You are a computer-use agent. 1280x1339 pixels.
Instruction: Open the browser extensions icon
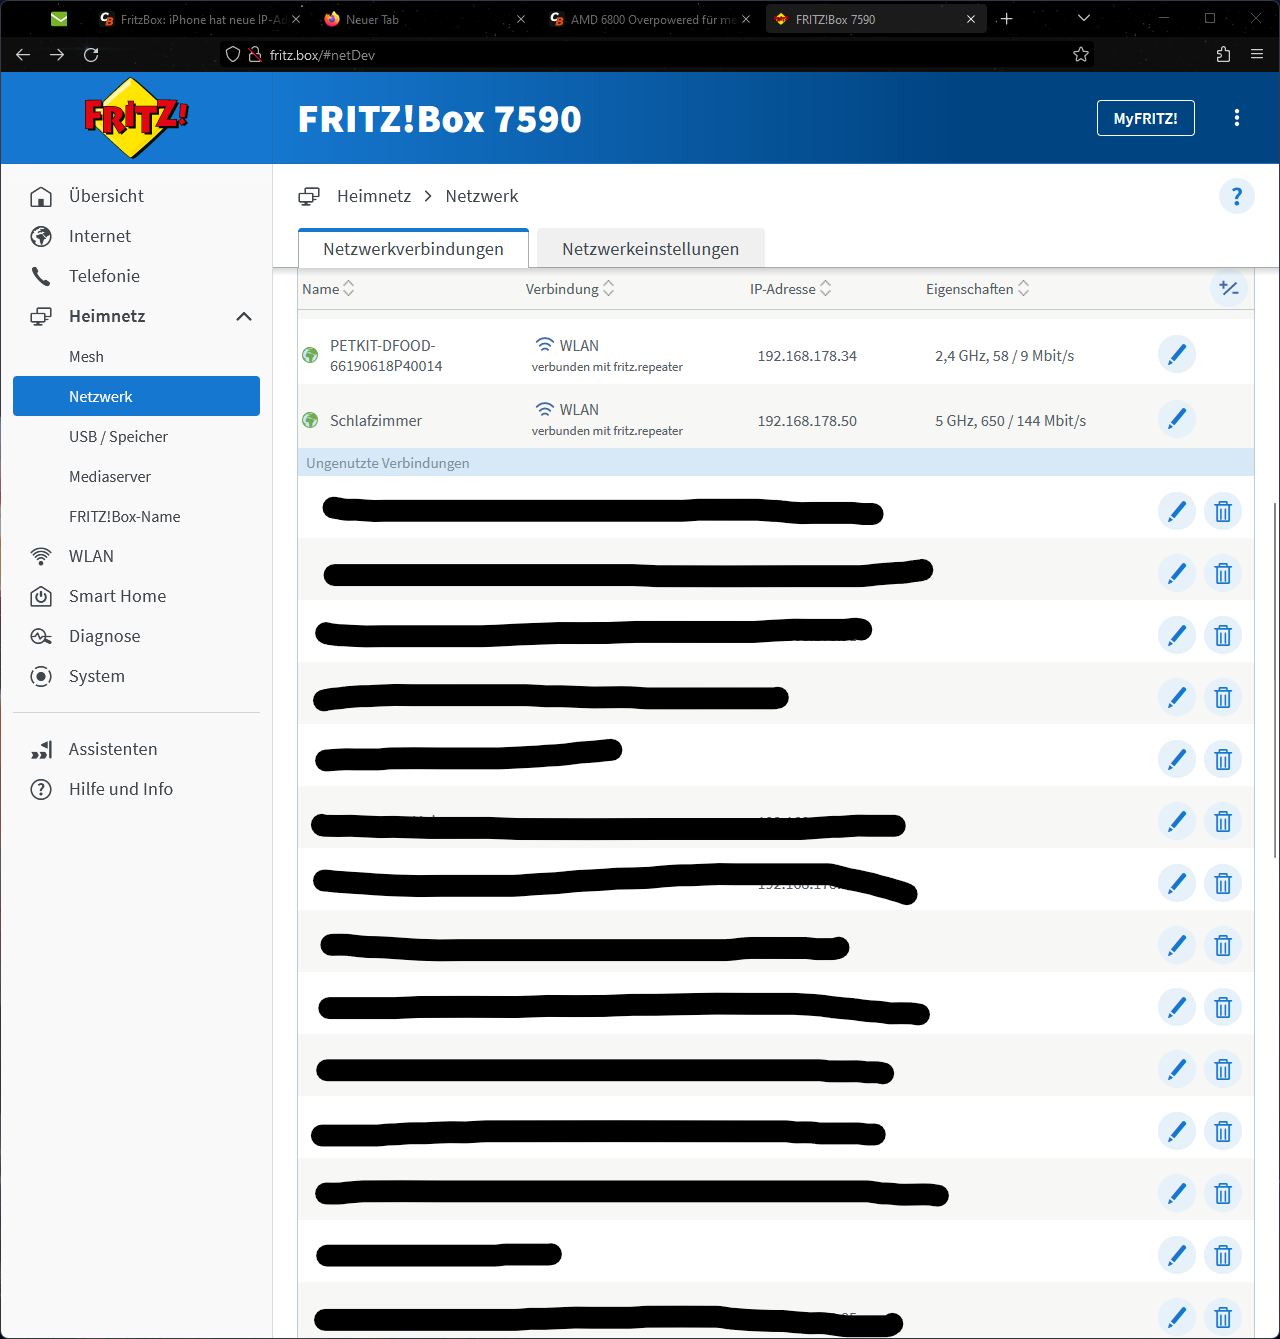click(x=1223, y=55)
